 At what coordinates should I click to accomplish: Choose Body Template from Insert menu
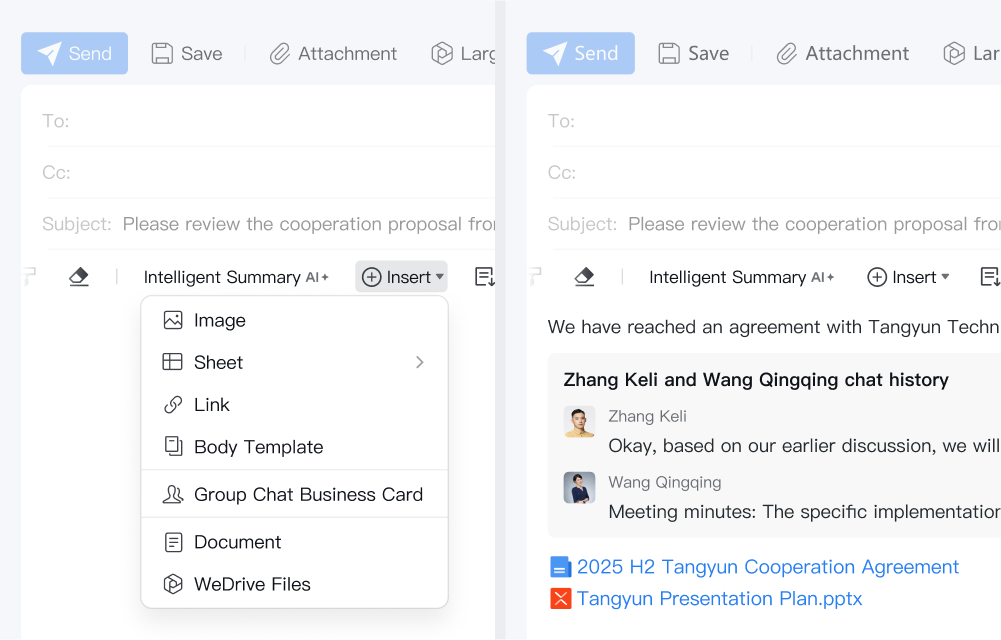pyautogui.click(x=258, y=447)
